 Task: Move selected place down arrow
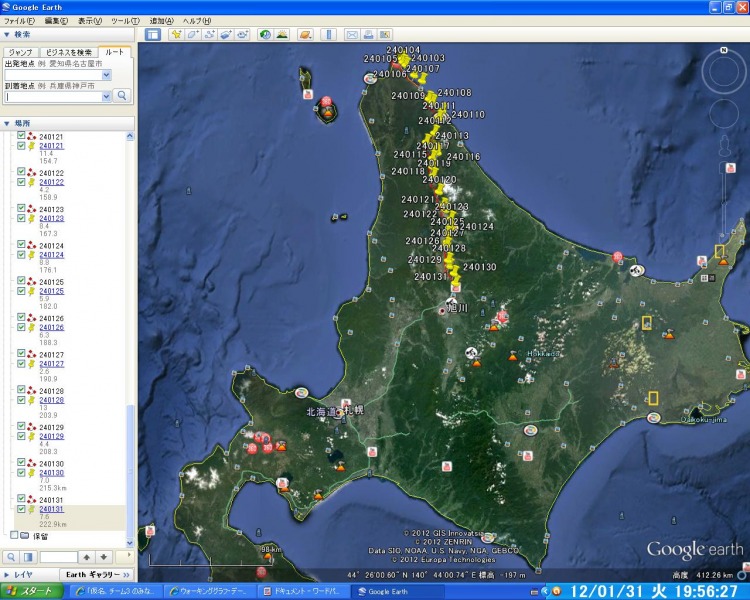(x=103, y=557)
